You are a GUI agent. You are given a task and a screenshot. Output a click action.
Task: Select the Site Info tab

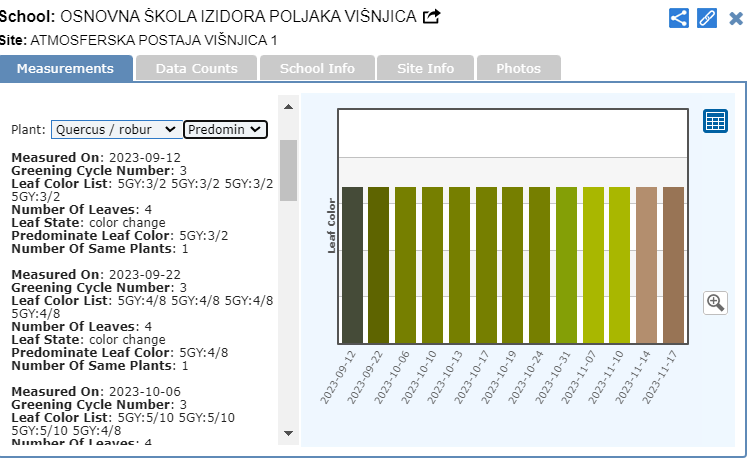[x=425, y=68]
